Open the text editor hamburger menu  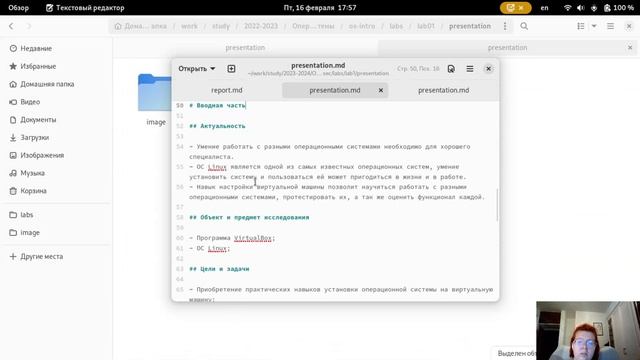tap(470, 69)
